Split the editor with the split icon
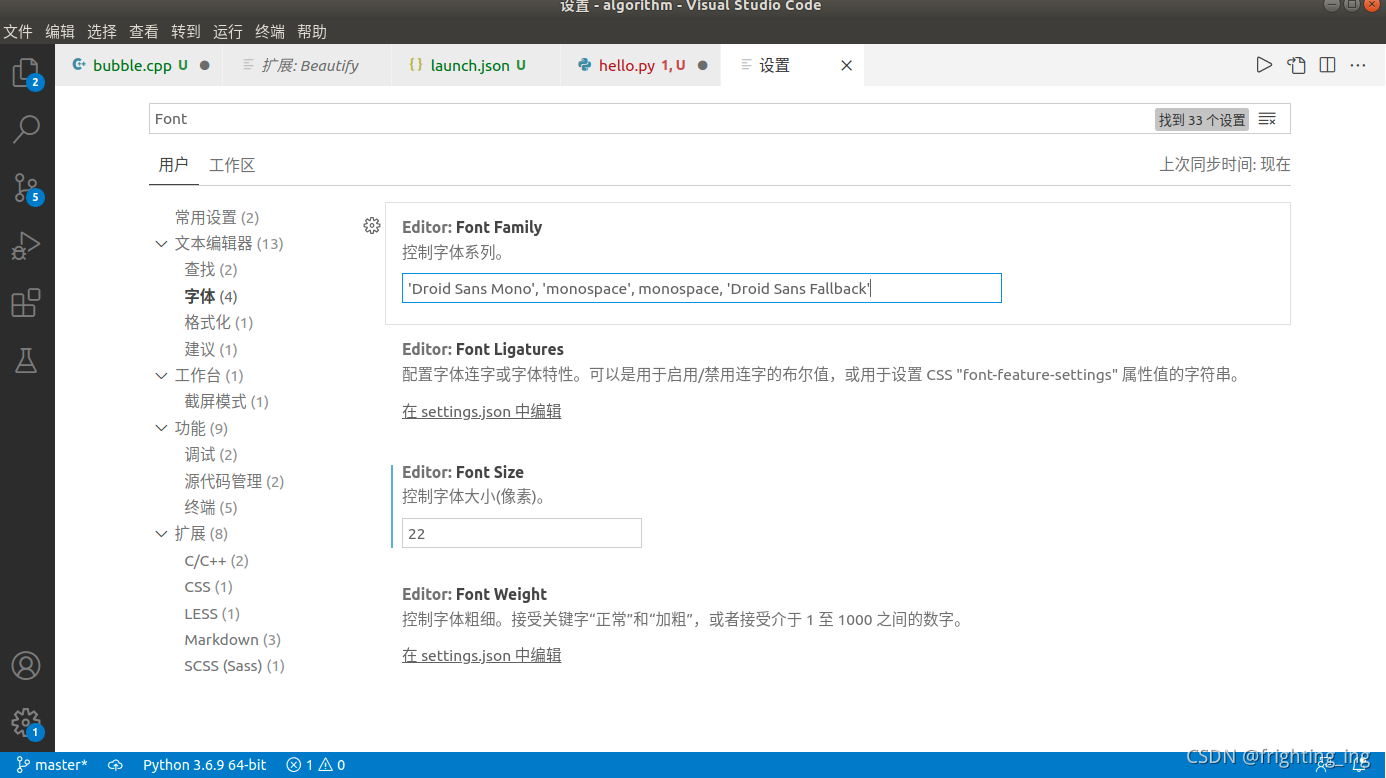Image resolution: width=1386 pixels, height=778 pixels. click(x=1327, y=64)
